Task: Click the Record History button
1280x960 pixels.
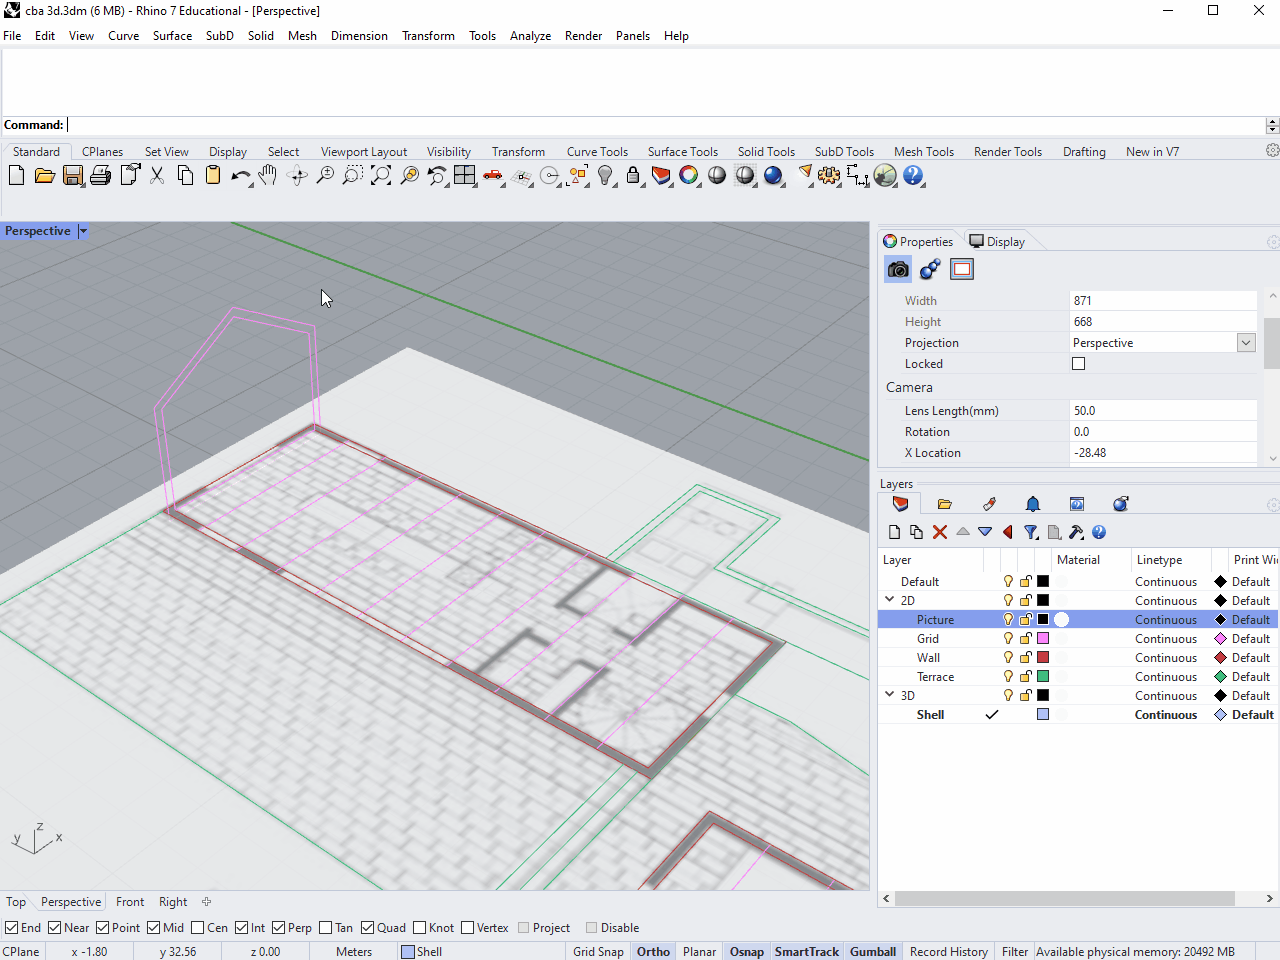Action: coord(948,951)
